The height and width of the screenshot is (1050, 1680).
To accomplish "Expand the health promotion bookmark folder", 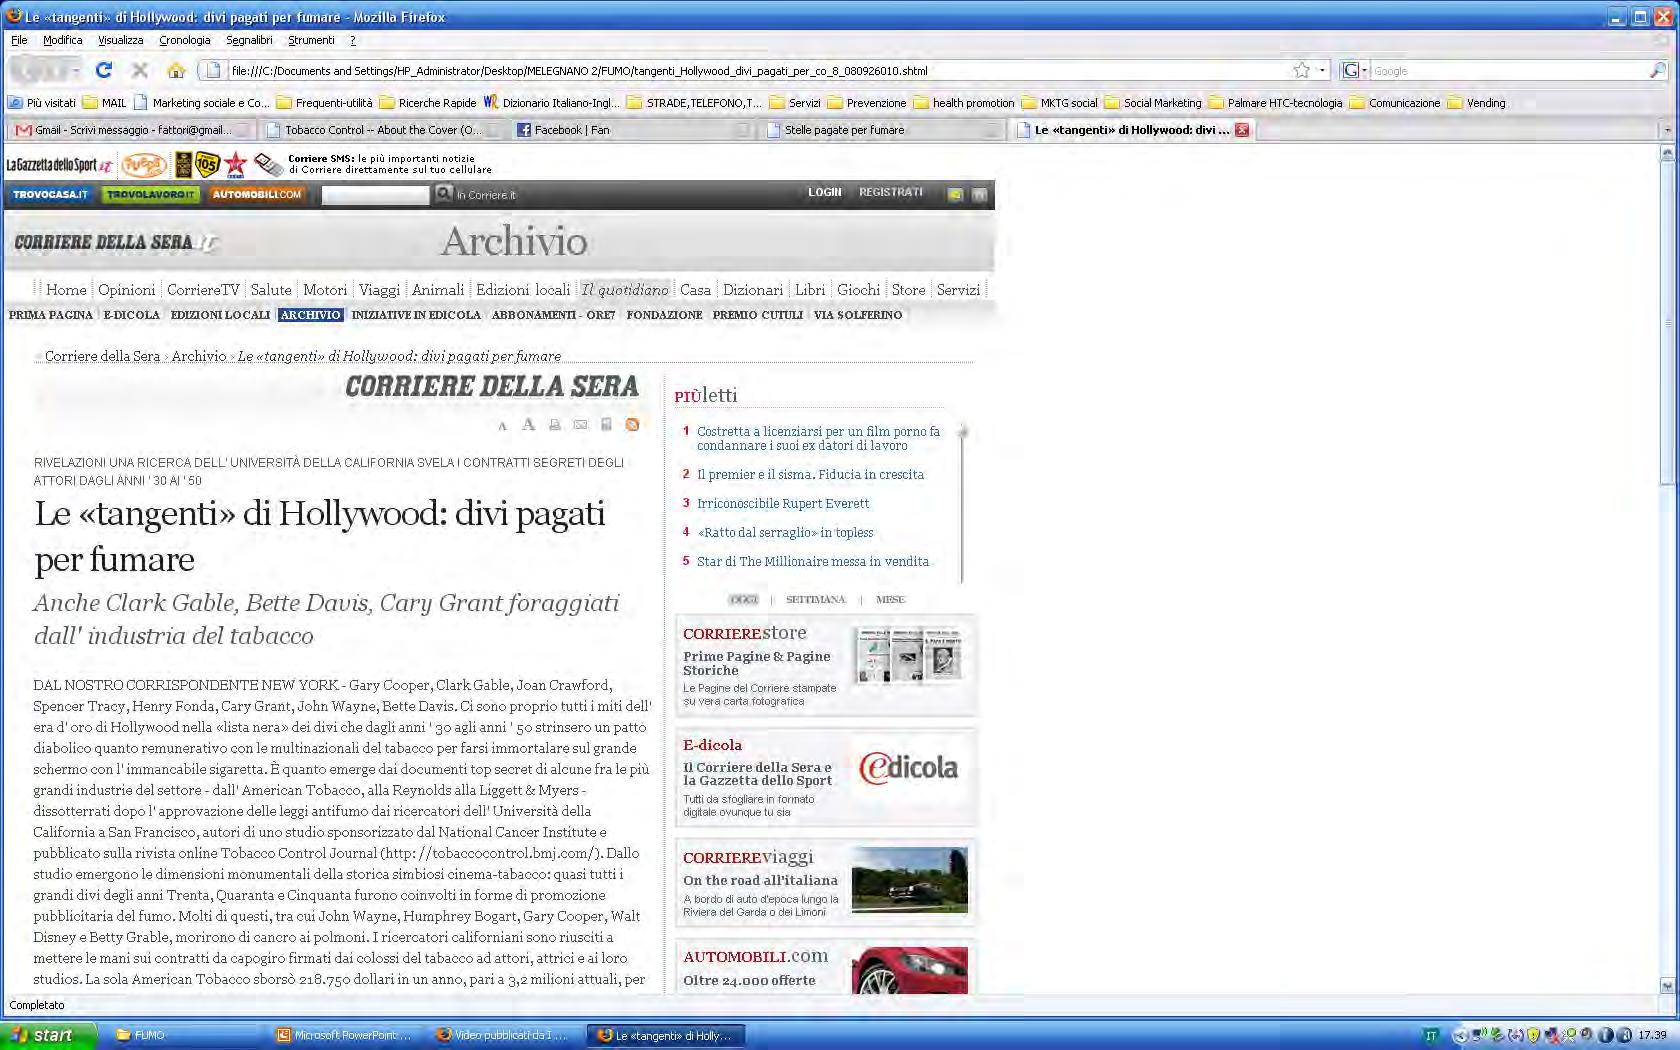I will (964, 102).
